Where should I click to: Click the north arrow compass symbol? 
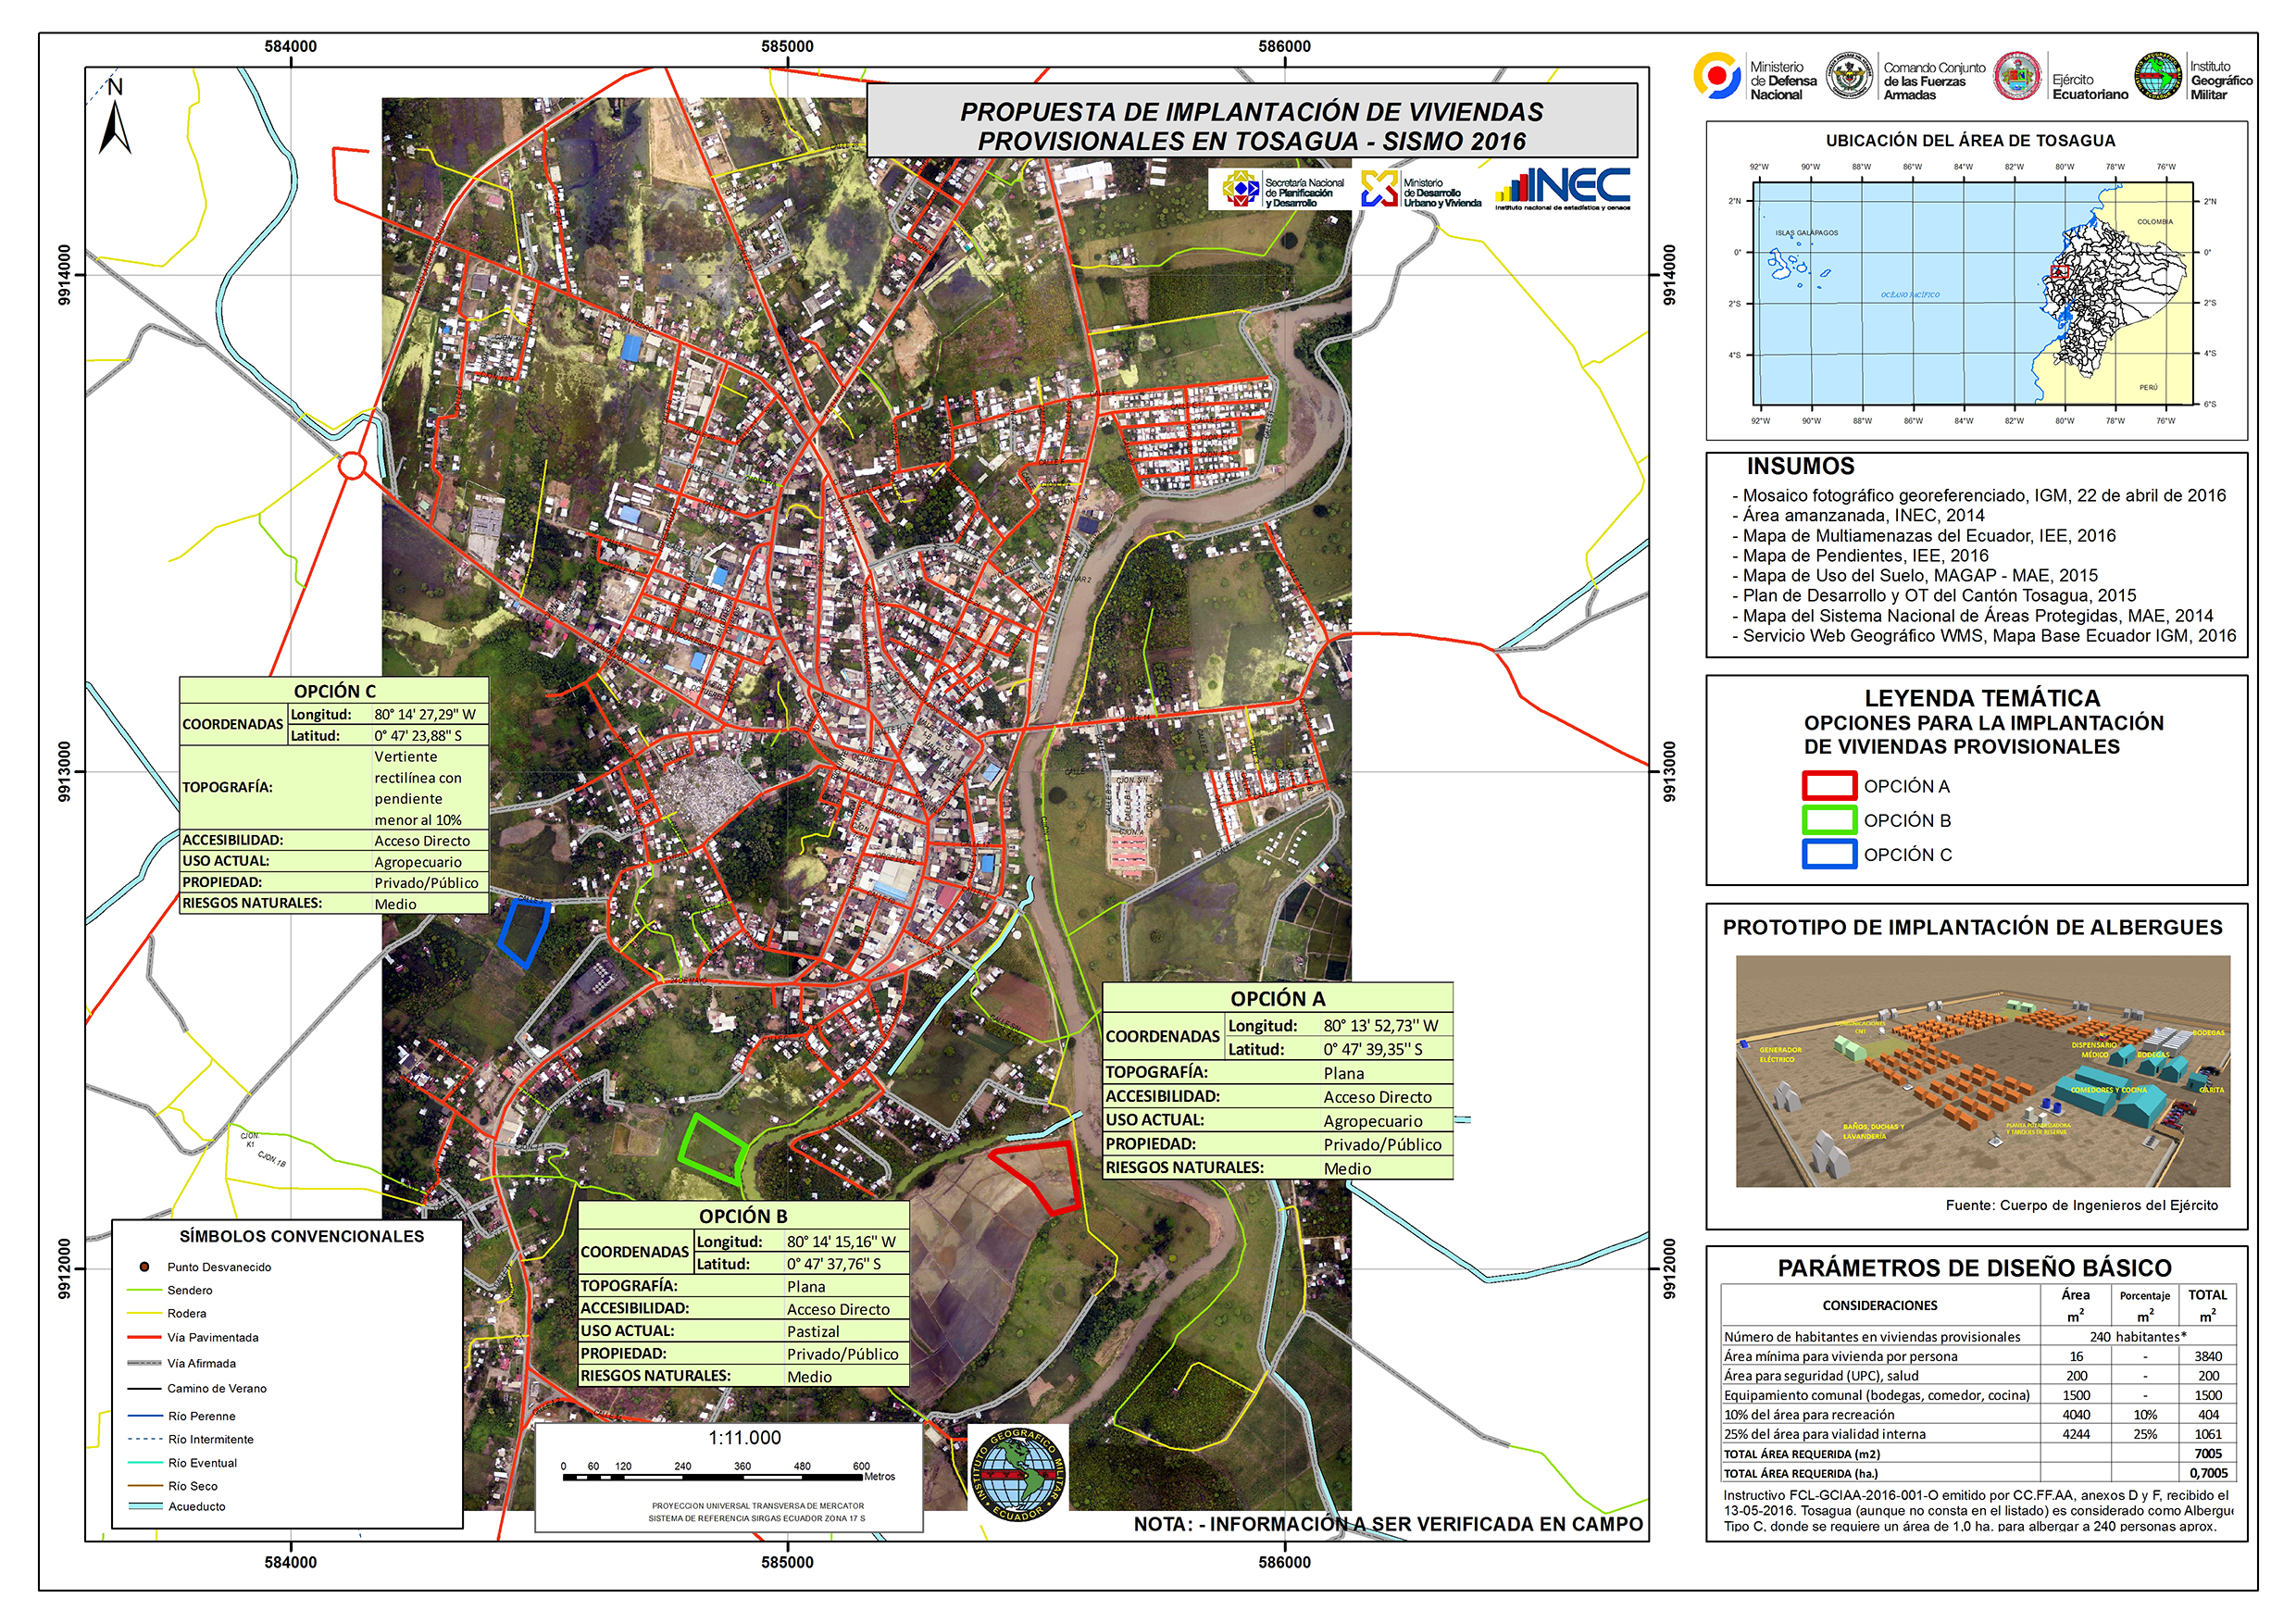pyautogui.click(x=114, y=122)
